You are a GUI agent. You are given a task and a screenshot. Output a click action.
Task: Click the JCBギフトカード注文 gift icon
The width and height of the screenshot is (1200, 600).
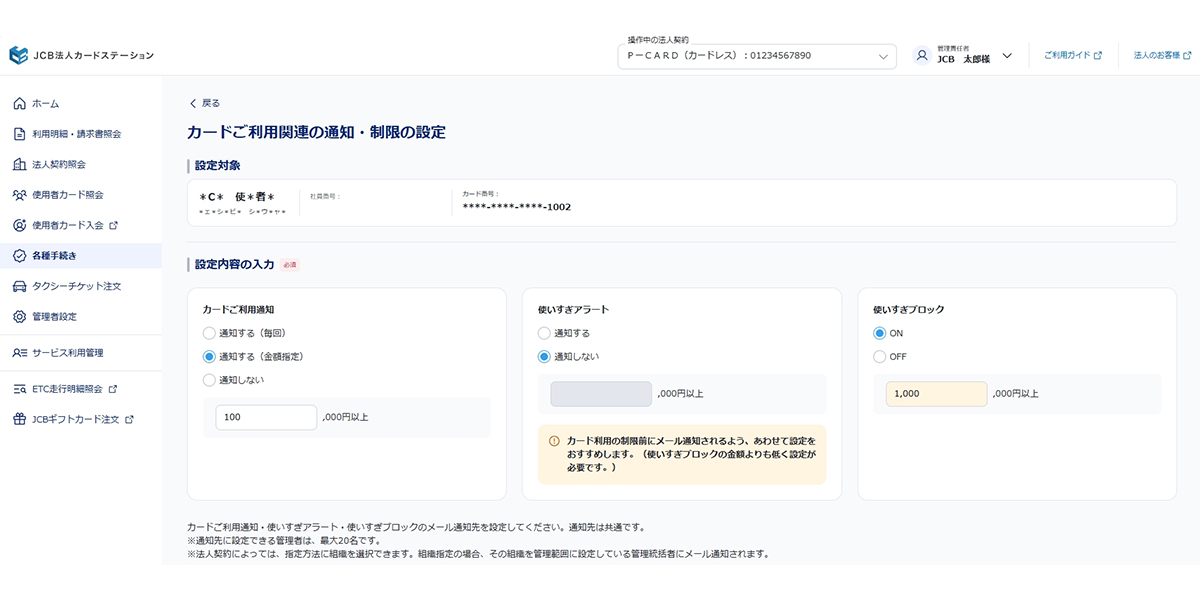(x=19, y=419)
